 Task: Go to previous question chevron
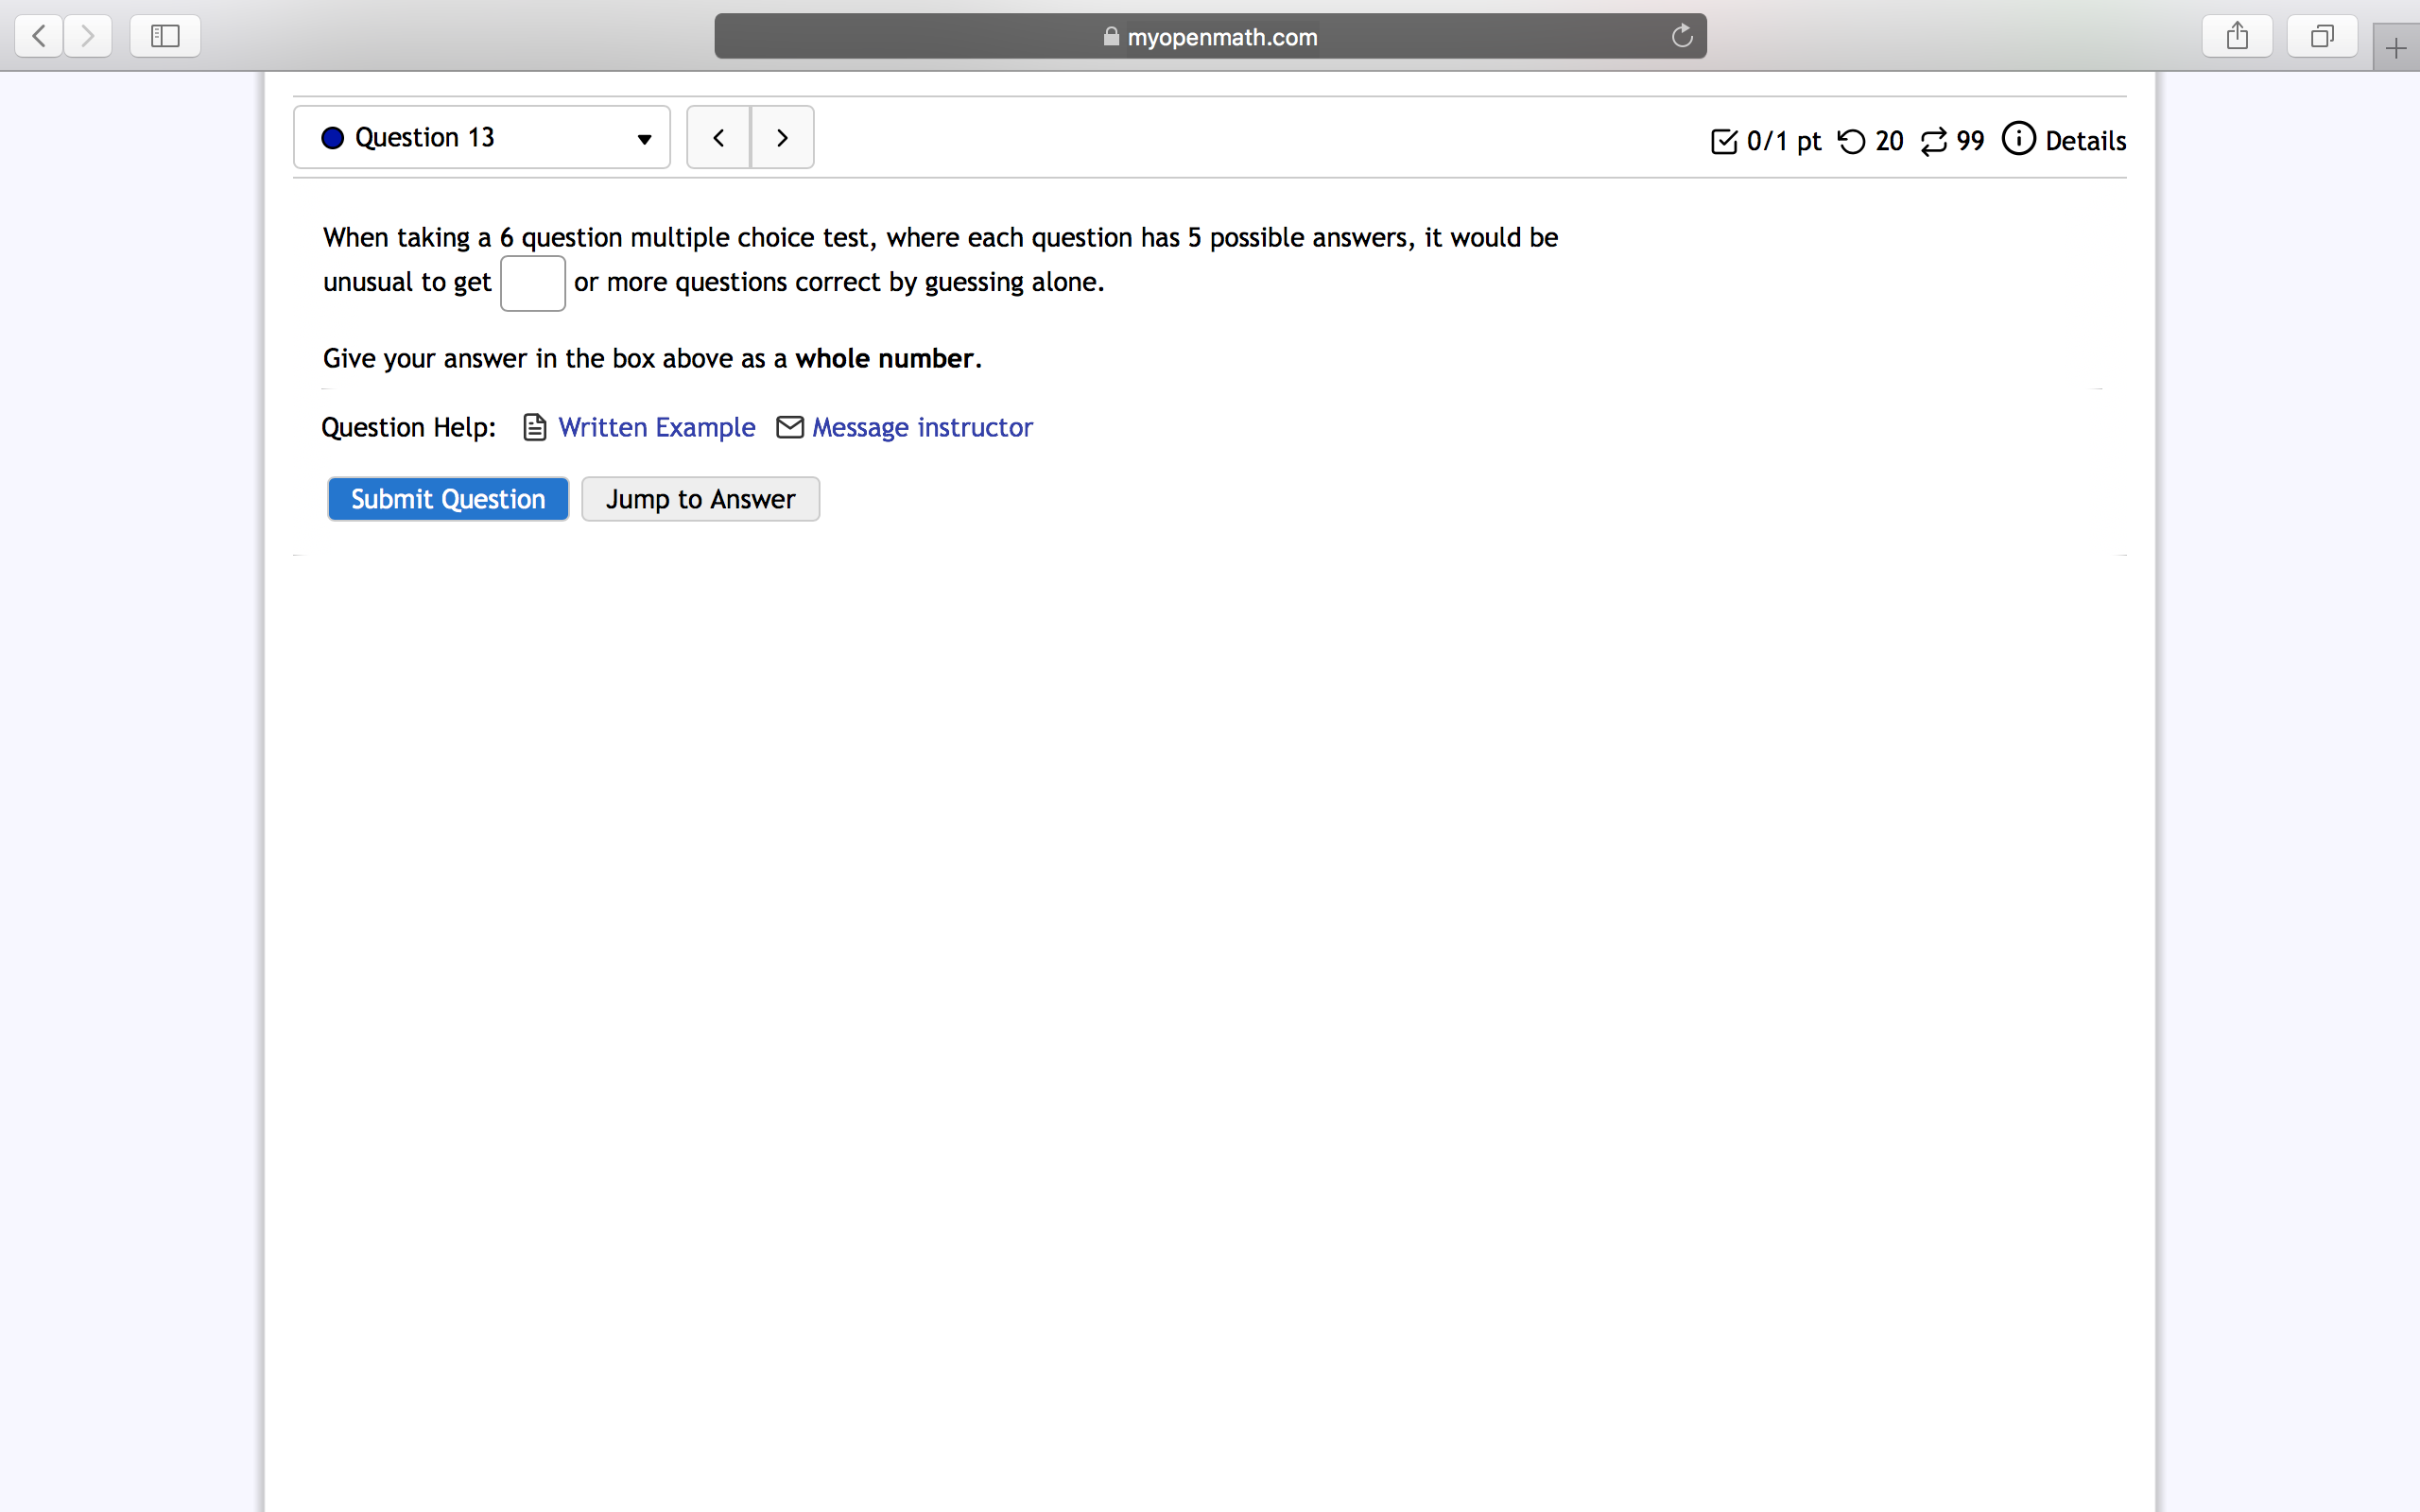[x=718, y=138]
